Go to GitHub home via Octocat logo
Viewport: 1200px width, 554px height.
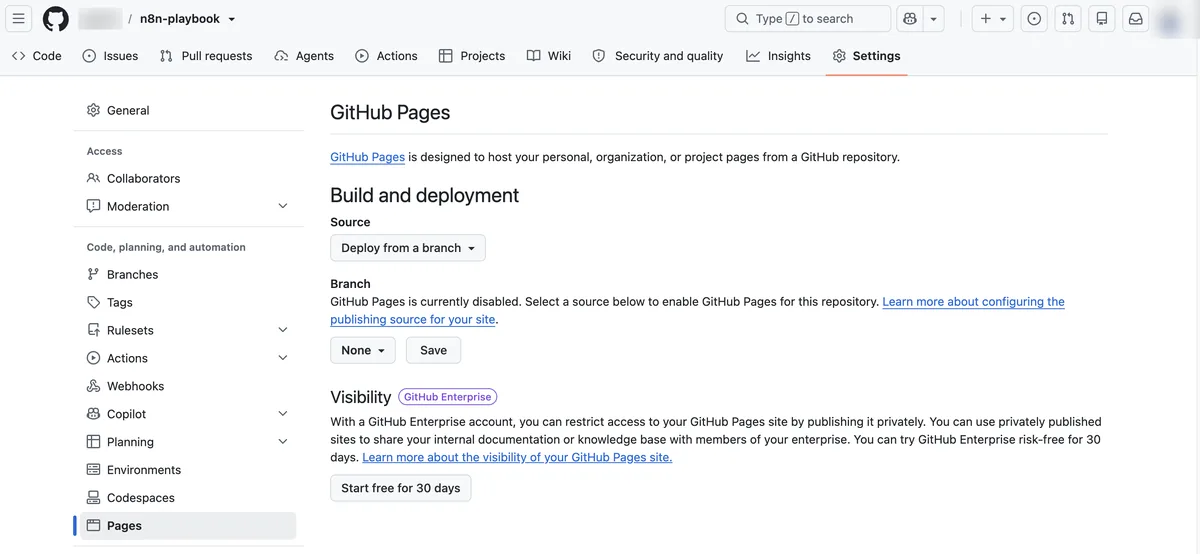(56, 19)
